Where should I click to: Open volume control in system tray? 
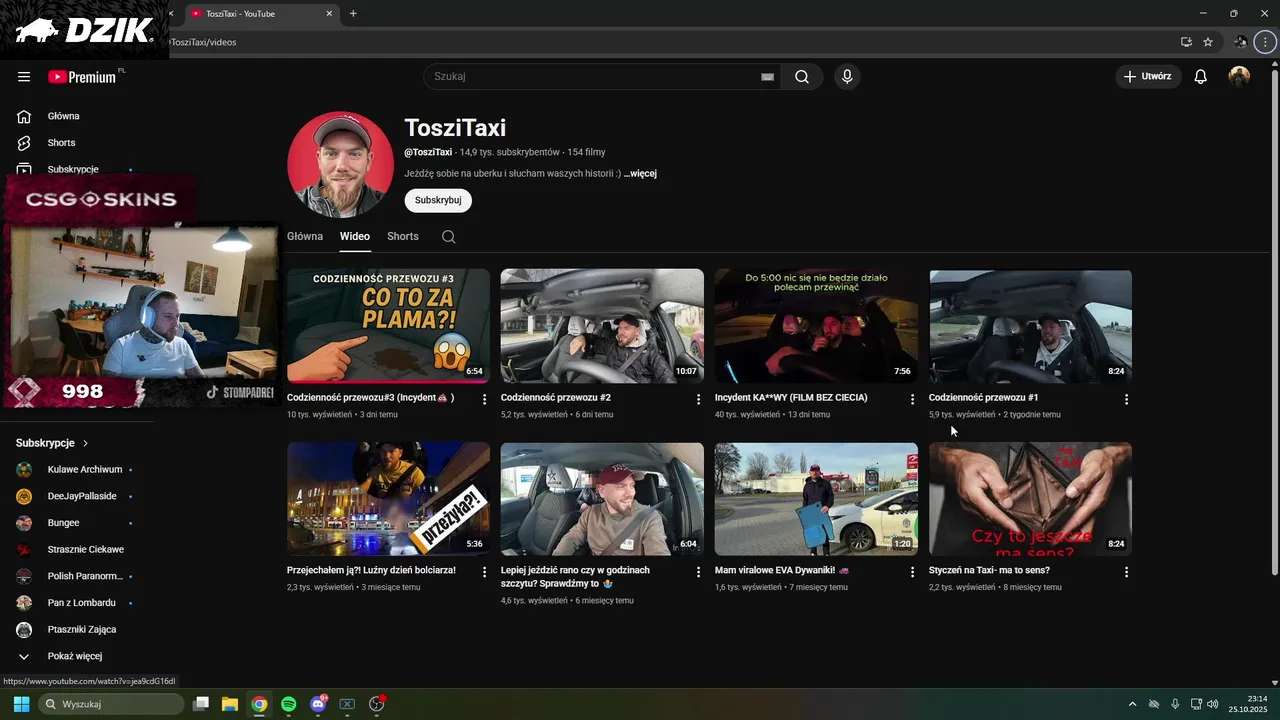coord(1213,704)
